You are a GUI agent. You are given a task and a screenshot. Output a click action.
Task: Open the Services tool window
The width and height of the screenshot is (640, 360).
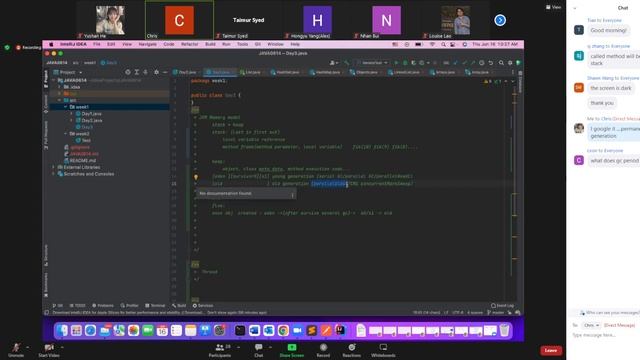[x=203, y=305]
